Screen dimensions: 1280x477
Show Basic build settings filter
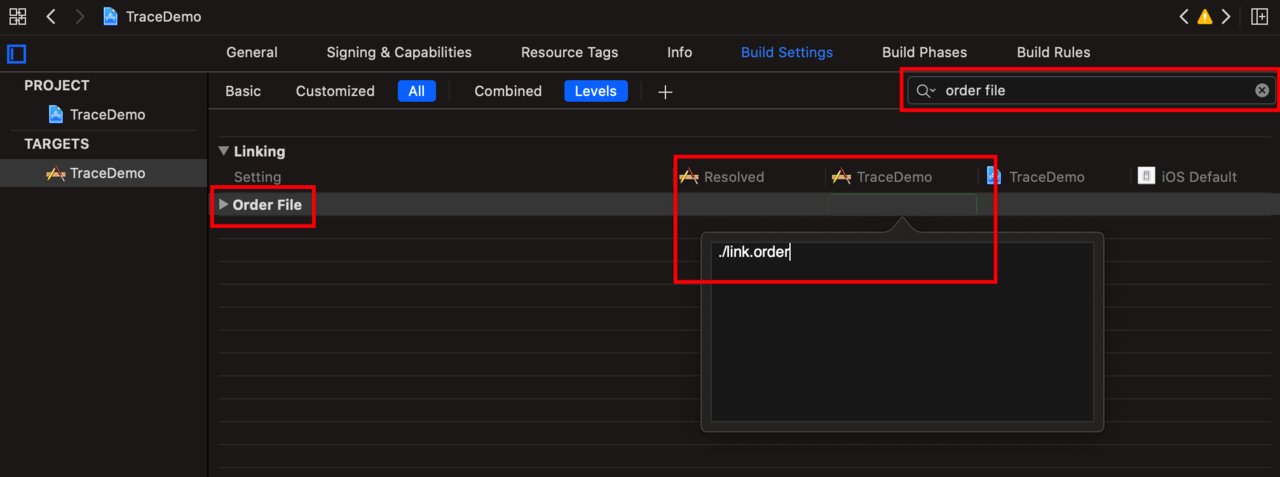pyautogui.click(x=243, y=91)
